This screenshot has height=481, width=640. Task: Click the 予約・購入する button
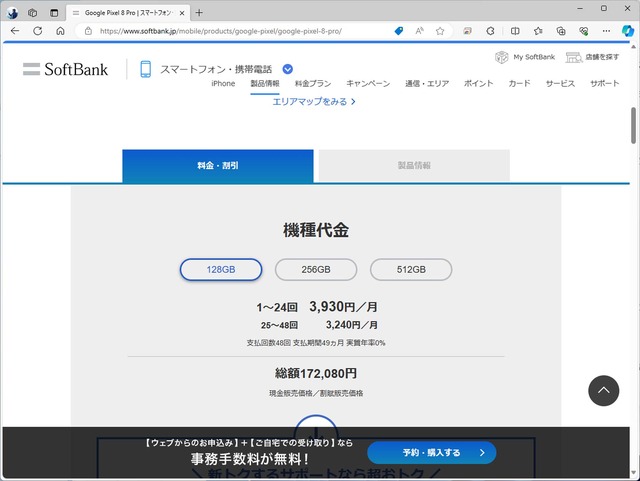pyautogui.click(x=432, y=452)
